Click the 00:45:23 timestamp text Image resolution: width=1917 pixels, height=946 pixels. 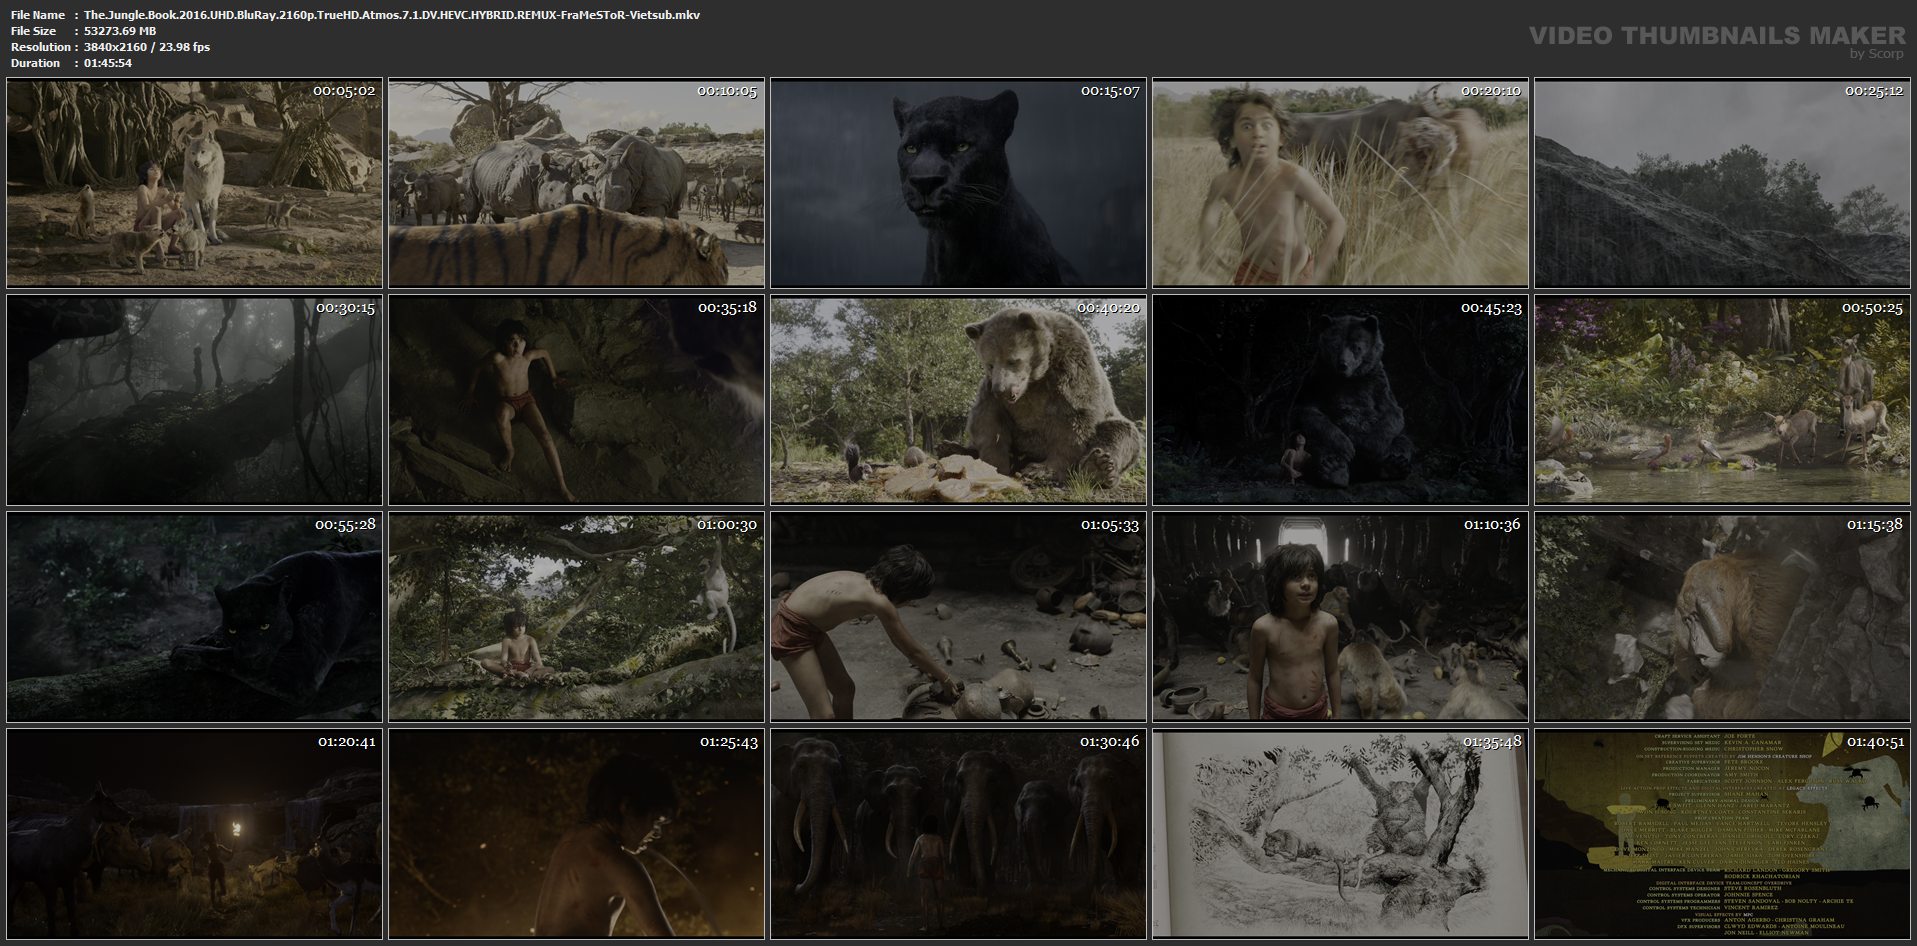point(1491,308)
